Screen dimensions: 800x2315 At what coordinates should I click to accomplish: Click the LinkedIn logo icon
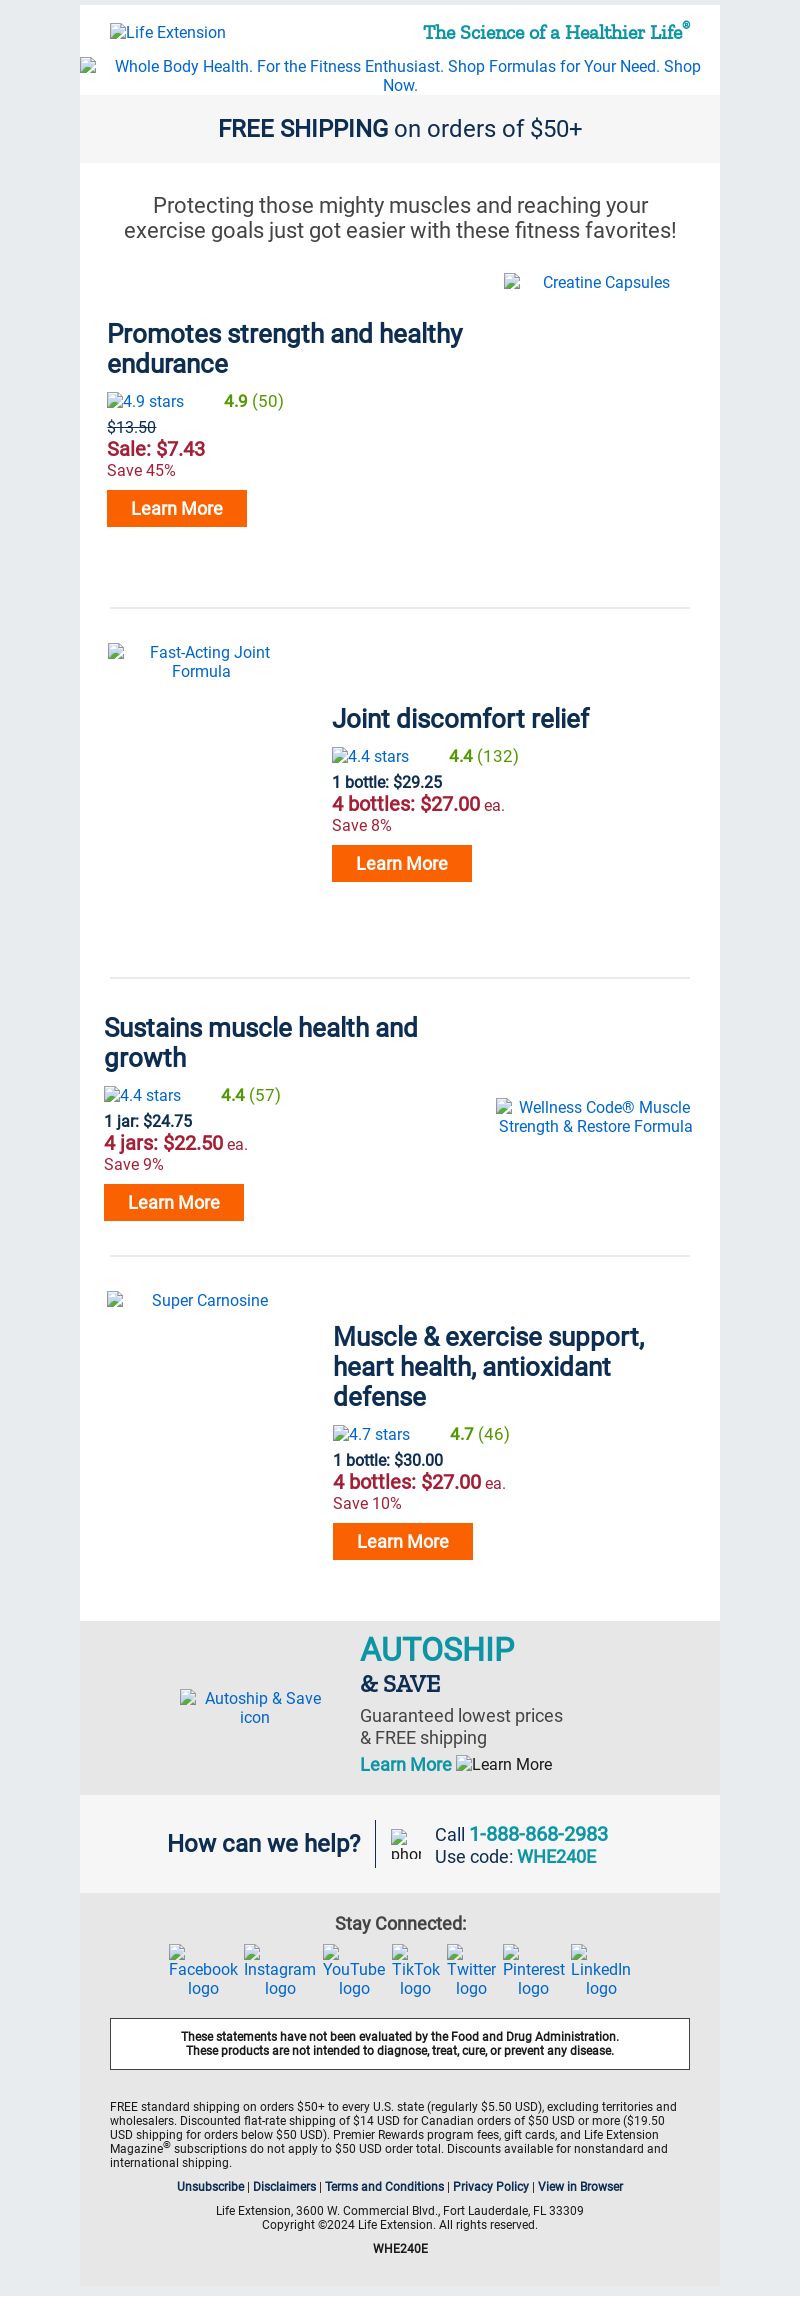click(601, 1971)
